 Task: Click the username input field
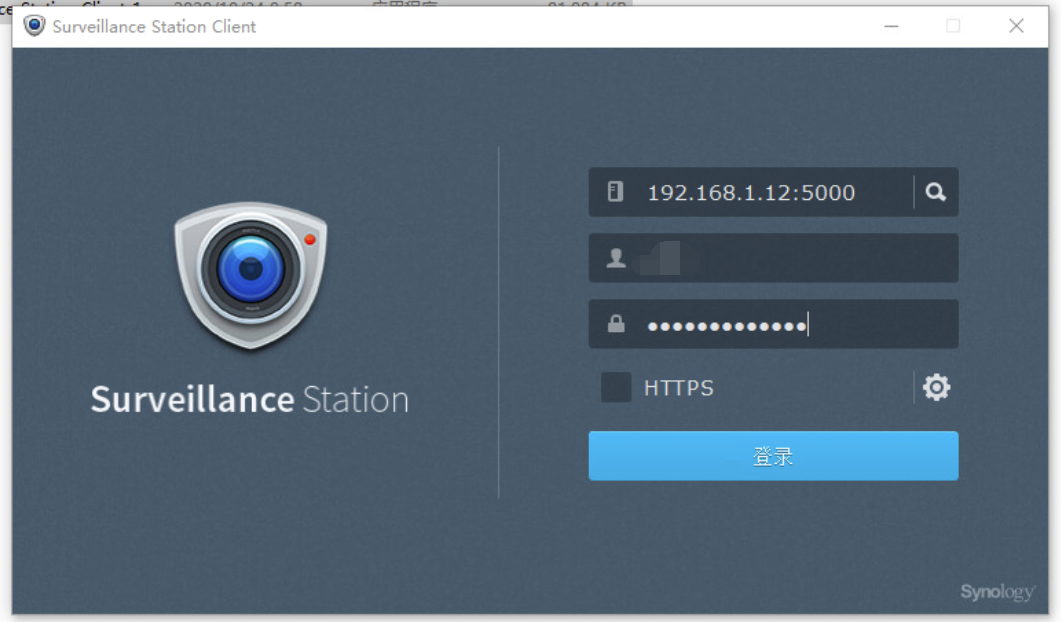coord(773,258)
